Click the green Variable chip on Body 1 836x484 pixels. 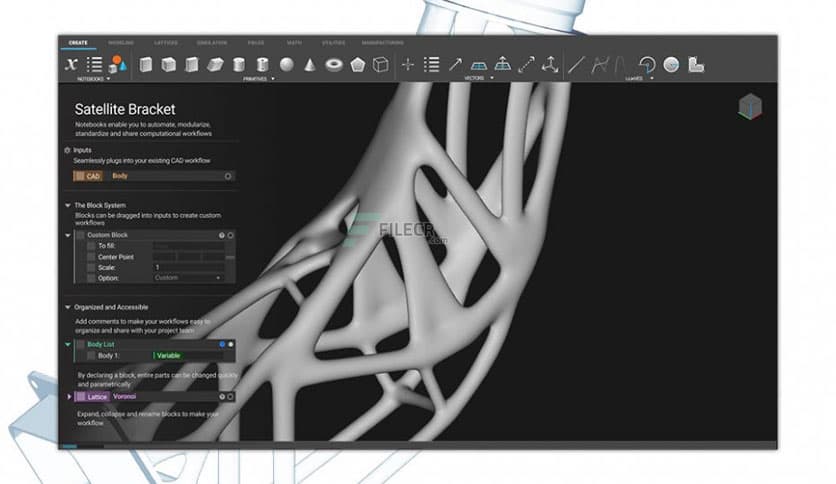point(168,356)
